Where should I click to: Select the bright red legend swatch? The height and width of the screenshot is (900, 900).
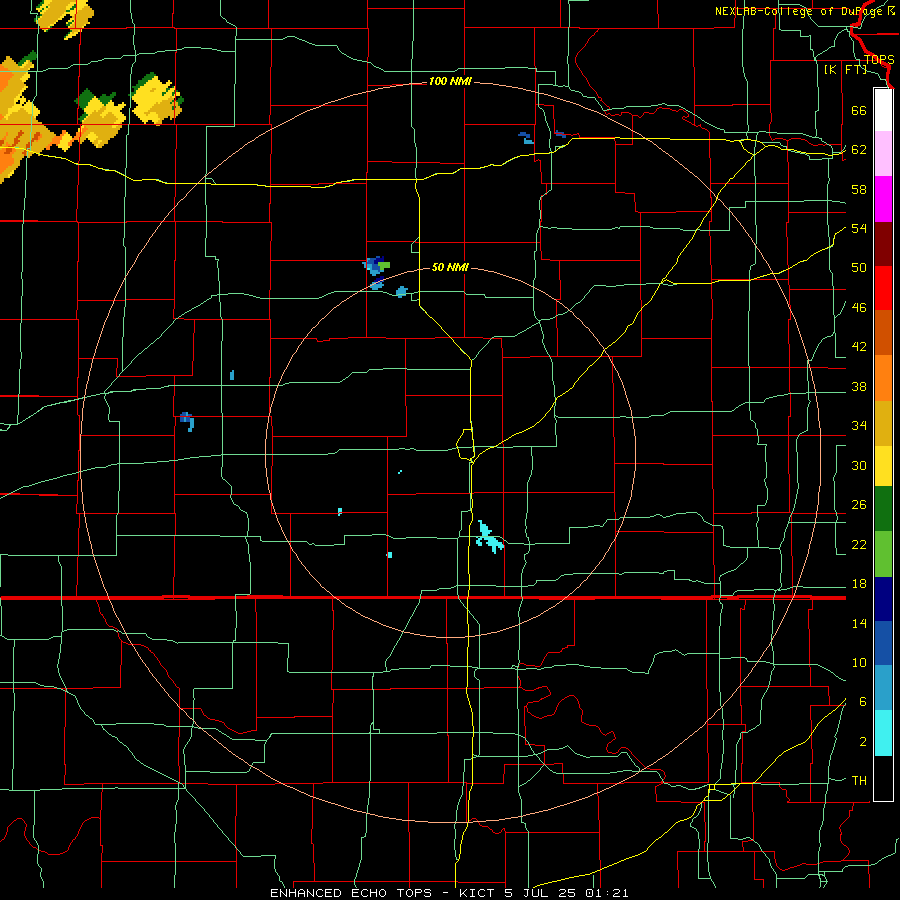(883, 288)
